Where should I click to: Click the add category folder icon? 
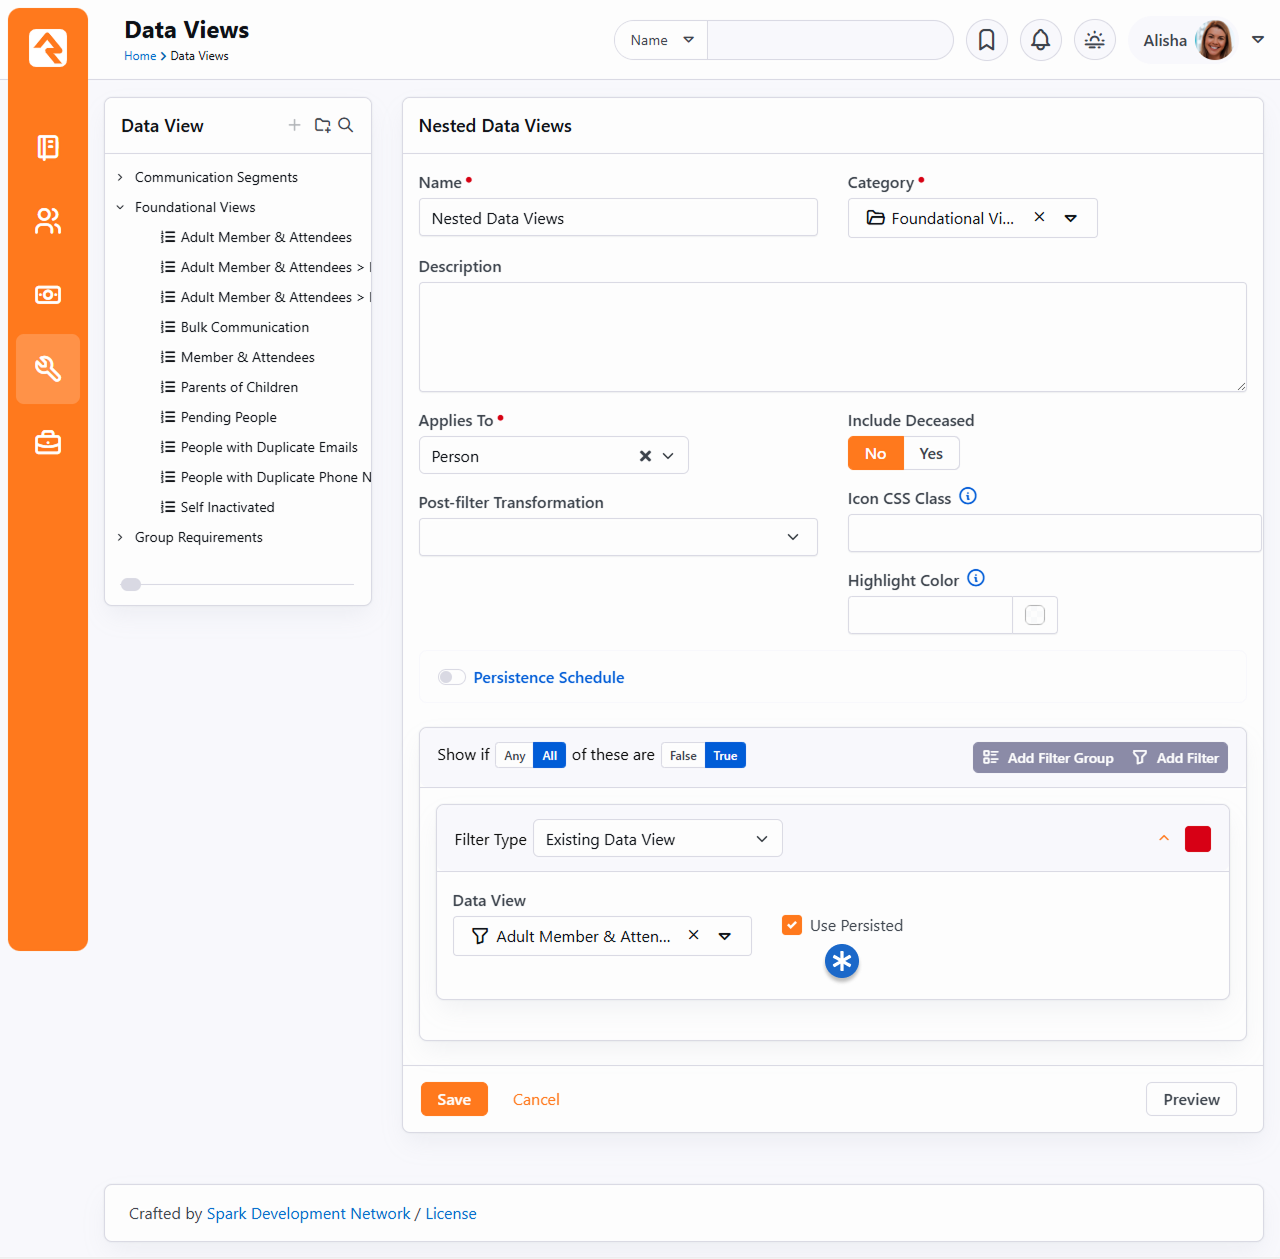(x=322, y=125)
